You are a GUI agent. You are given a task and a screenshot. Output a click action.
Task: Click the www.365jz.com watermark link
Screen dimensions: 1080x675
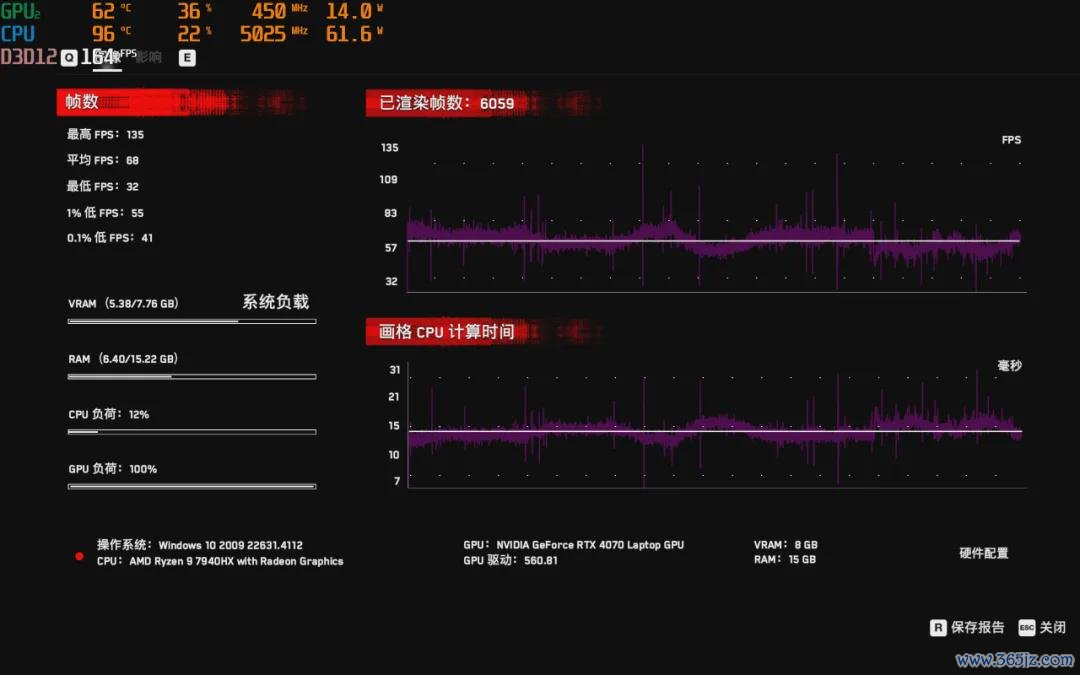coord(1012,660)
